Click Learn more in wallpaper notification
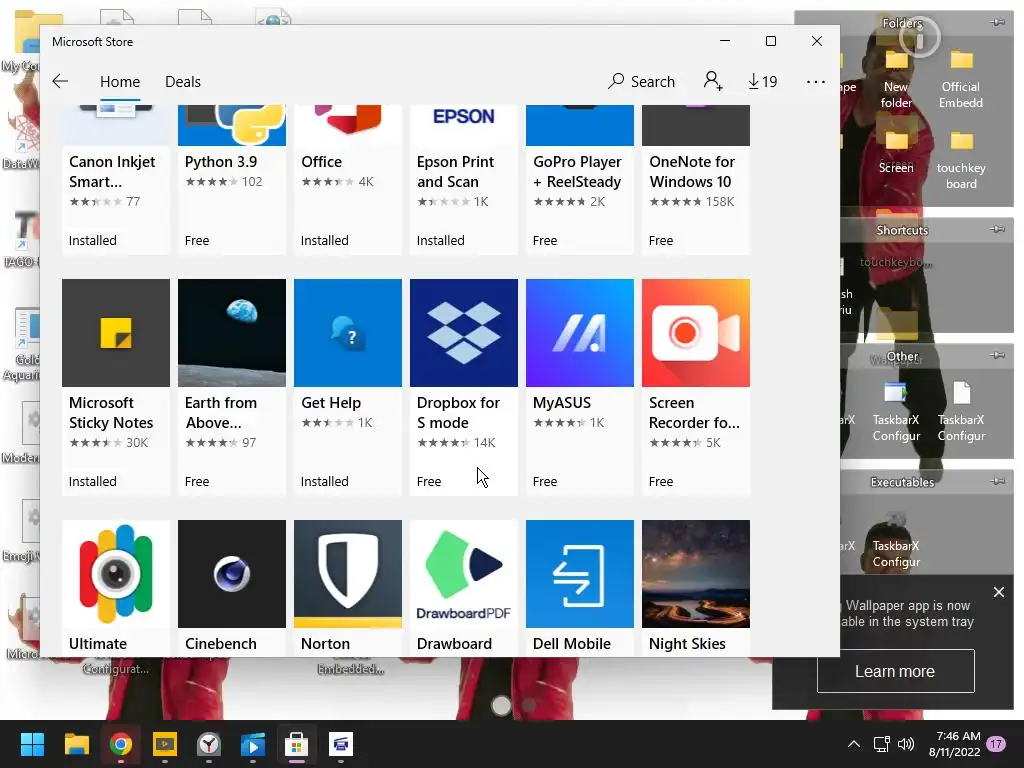1024x768 pixels. tap(895, 671)
